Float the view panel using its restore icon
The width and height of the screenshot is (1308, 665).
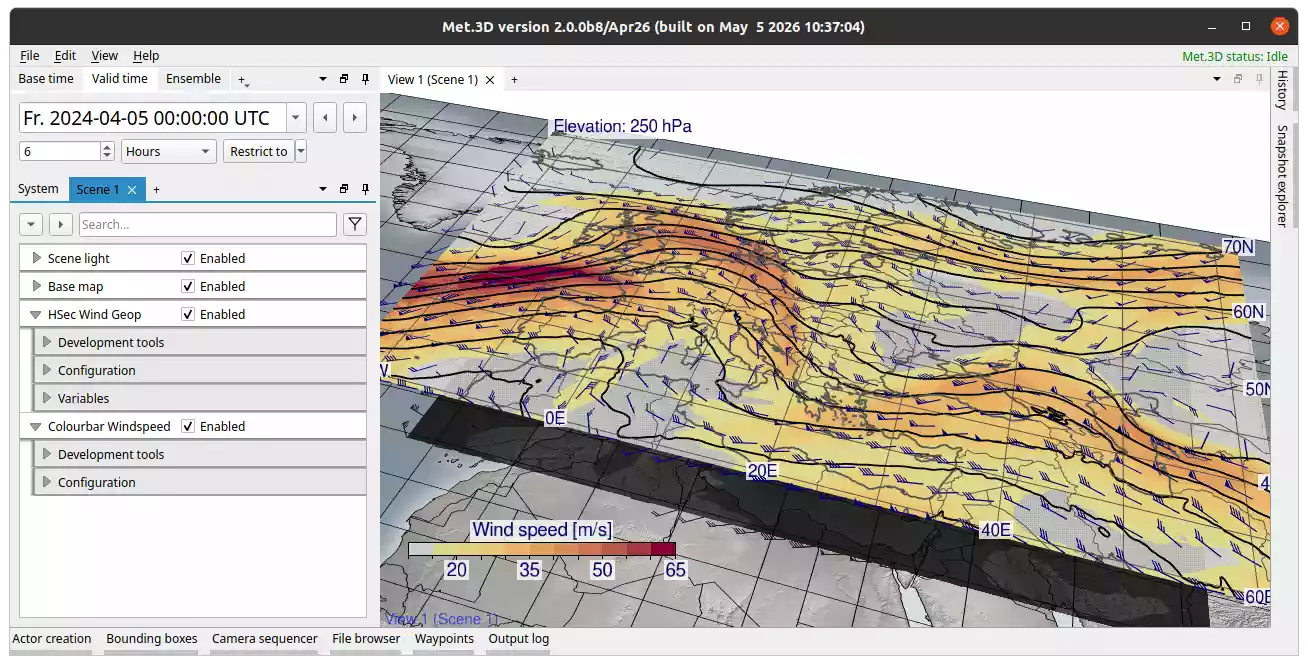pos(1238,79)
